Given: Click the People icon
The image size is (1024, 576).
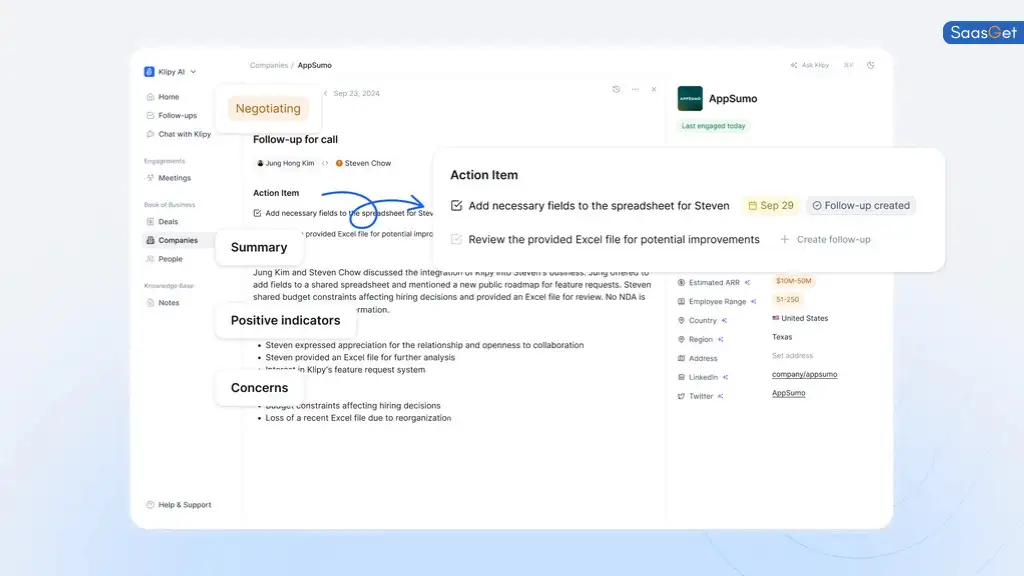Looking at the screenshot, I should pyautogui.click(x=150, y=259).
